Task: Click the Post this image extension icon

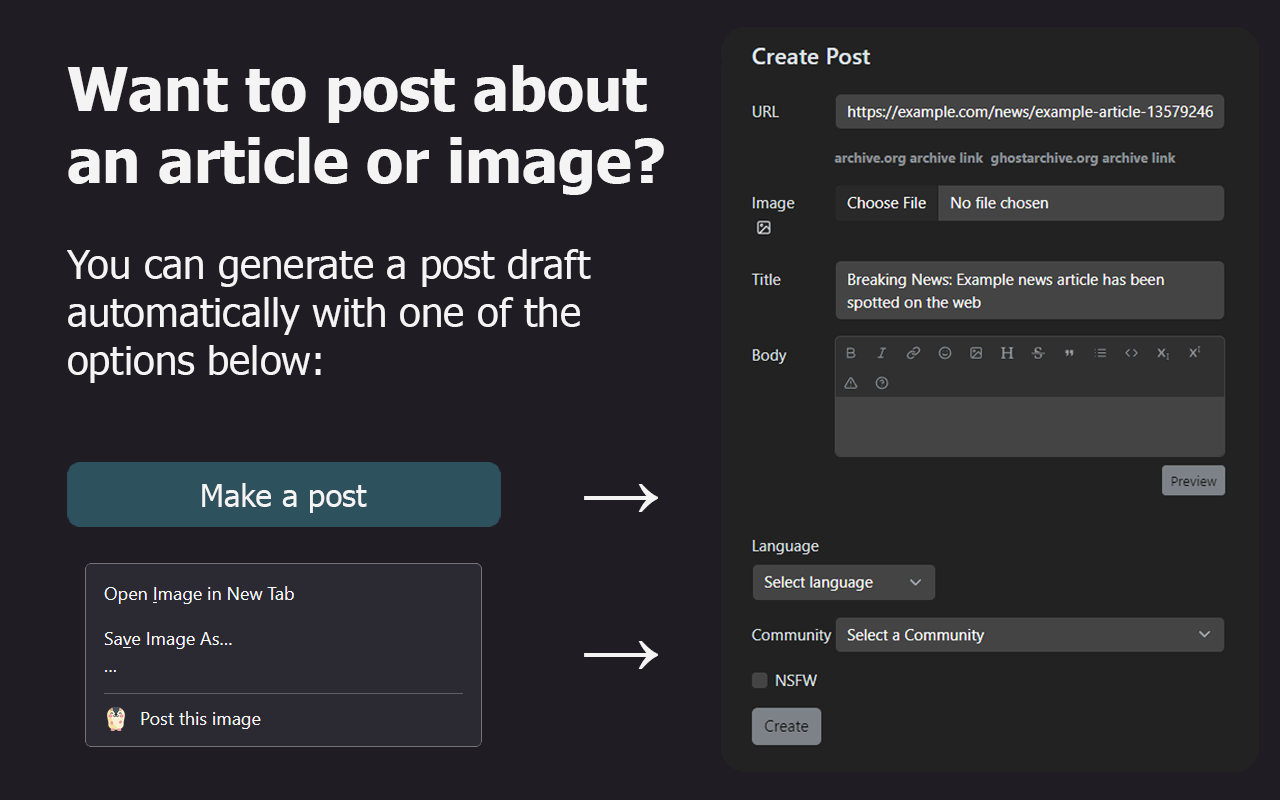Action: coord(116,719)
